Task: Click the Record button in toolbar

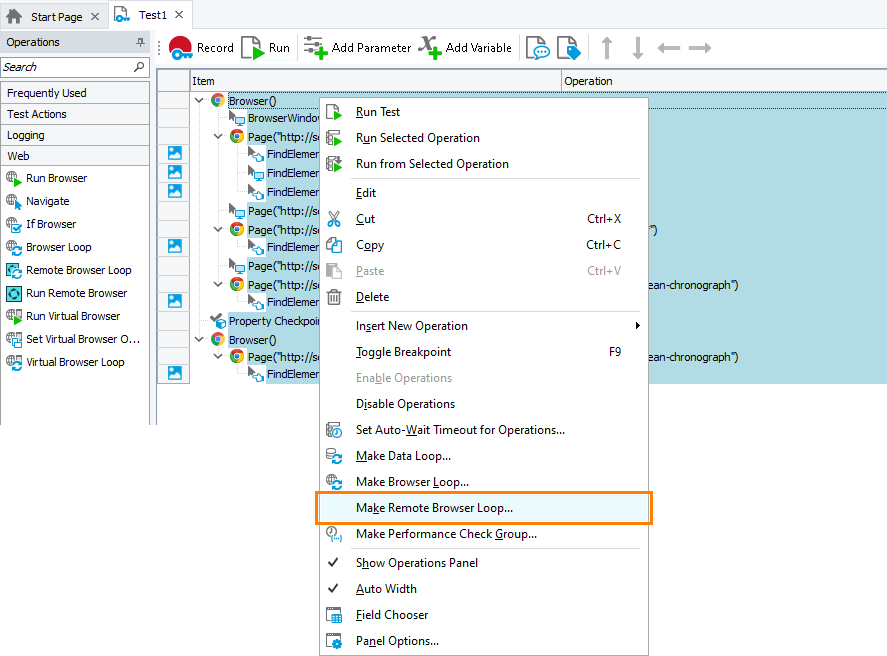Action: click(201, 48)
